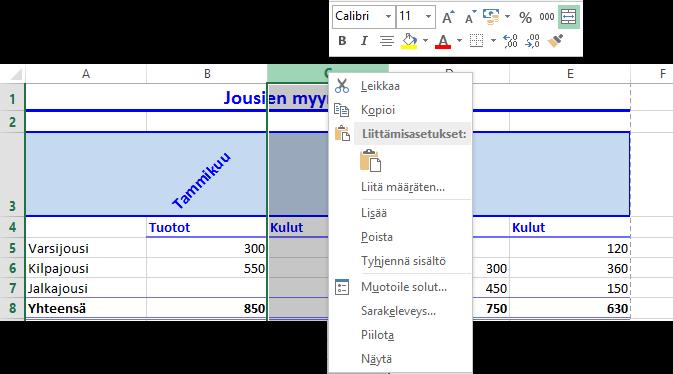This screenshot has height=374, width=673.
Task: Click the Tuotot header cell
Action: point(206,227)
